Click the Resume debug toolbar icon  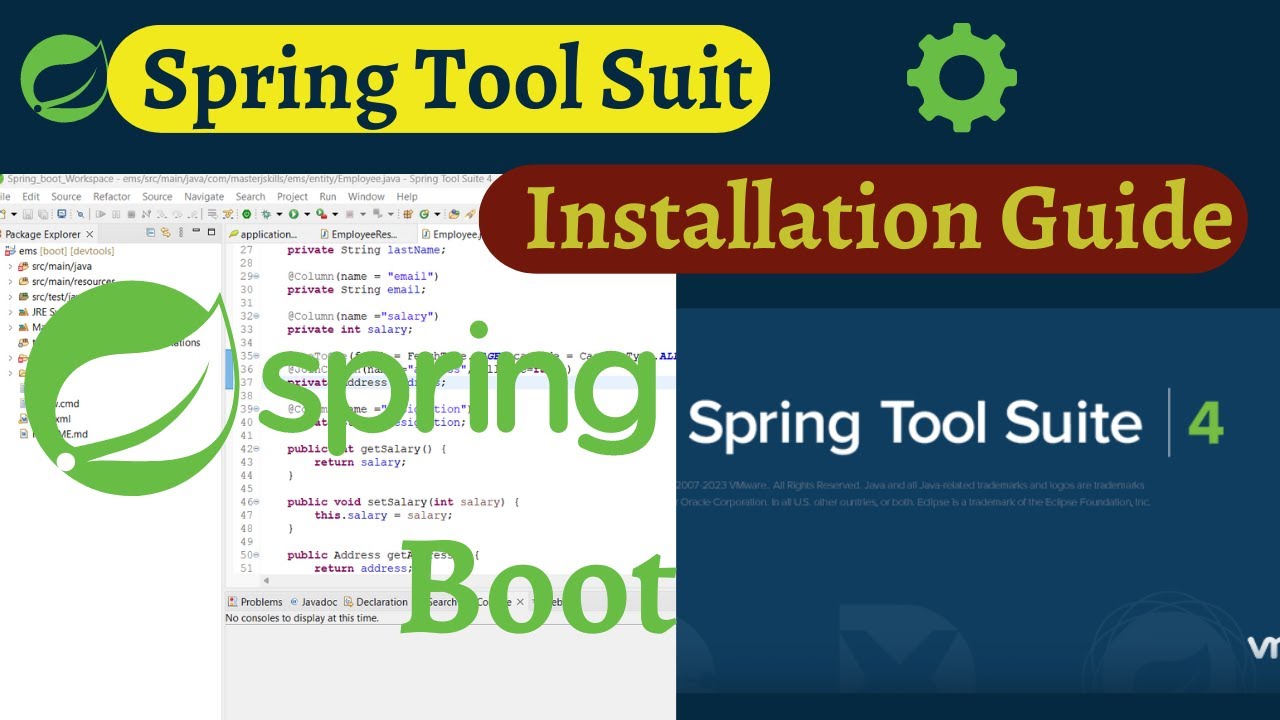(100, 214)
